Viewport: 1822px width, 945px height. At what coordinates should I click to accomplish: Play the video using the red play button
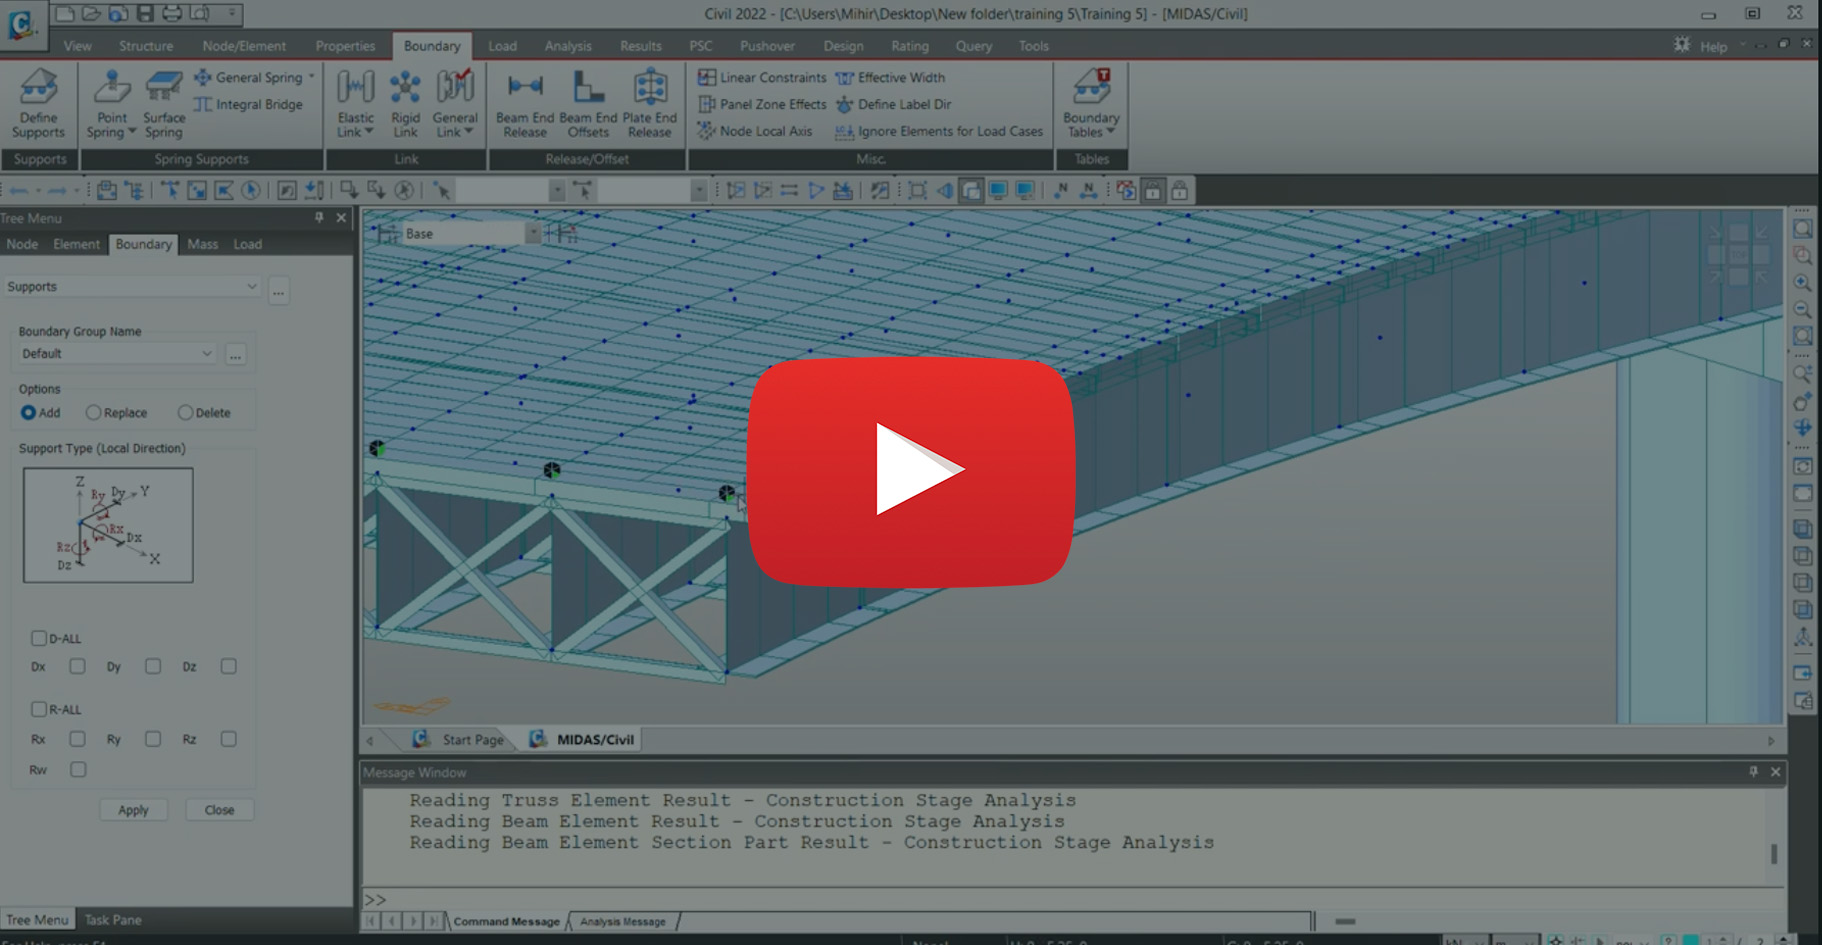pyautogui.click(x=911, y=471)
